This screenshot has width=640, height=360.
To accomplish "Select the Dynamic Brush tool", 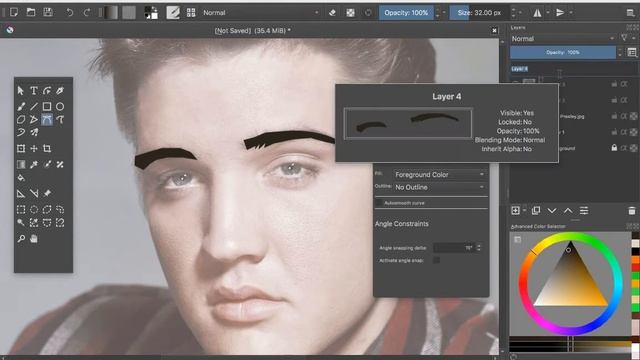I will point(21,132).
